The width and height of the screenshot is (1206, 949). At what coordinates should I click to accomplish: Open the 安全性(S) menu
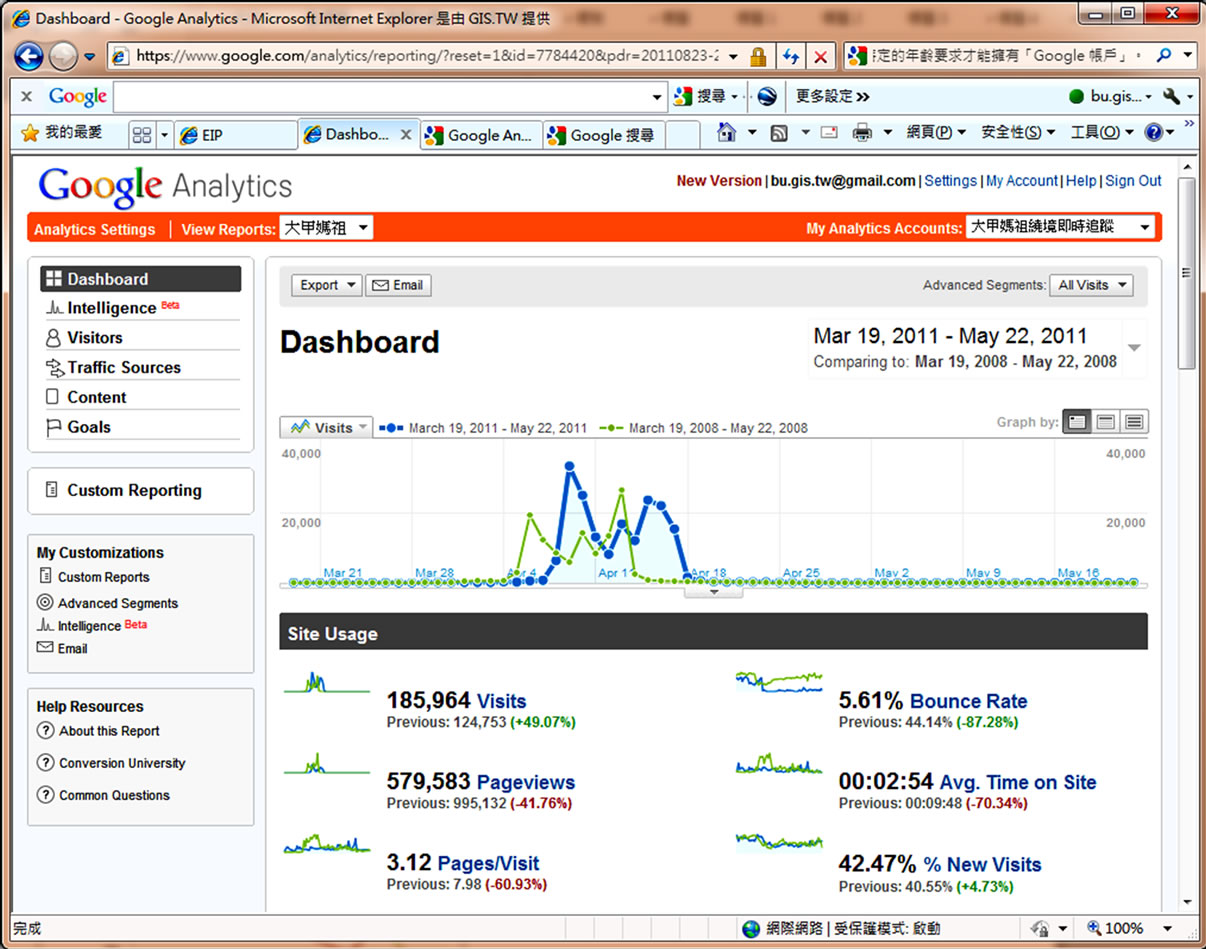(1018, 132)
